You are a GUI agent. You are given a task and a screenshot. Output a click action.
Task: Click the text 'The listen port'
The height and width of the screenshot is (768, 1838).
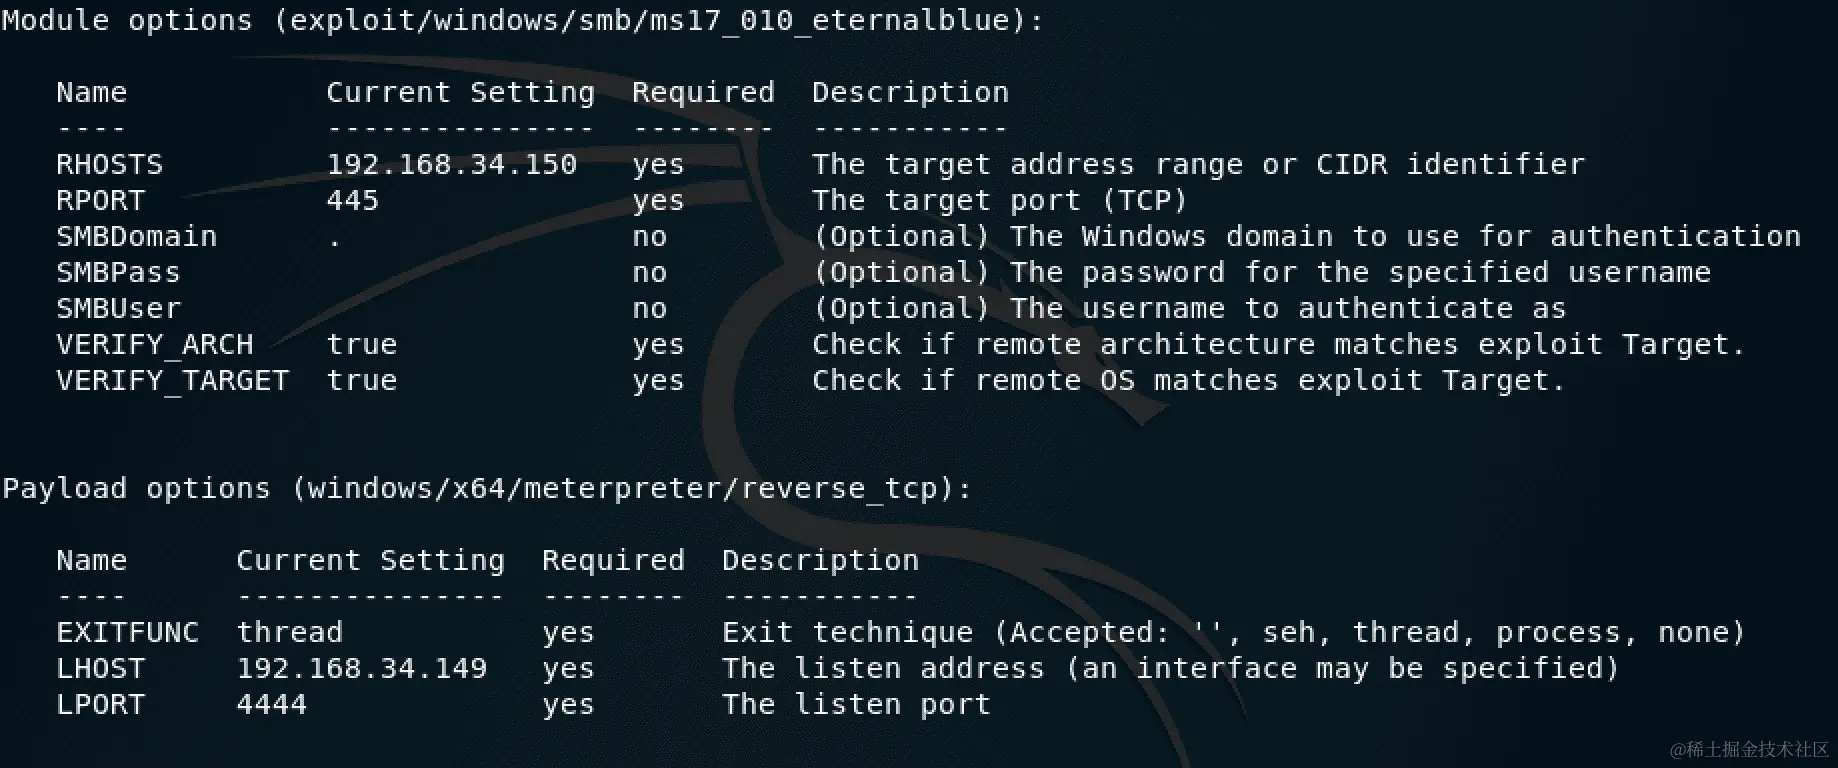tap(857, 704)
